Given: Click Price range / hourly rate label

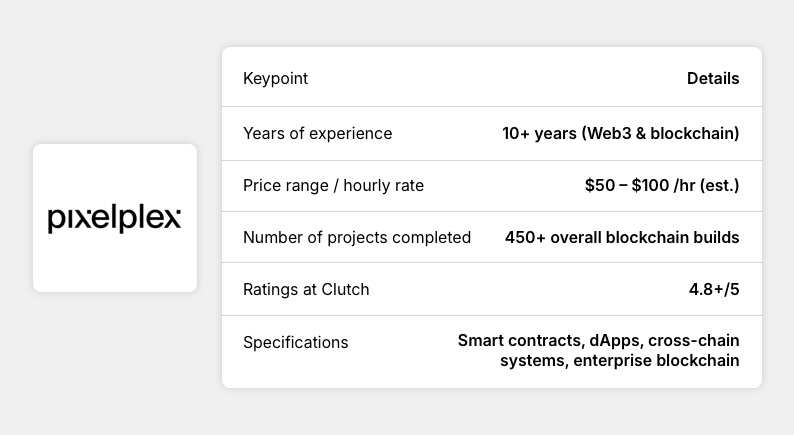Looking at the screenshot, I should point(333,185).
